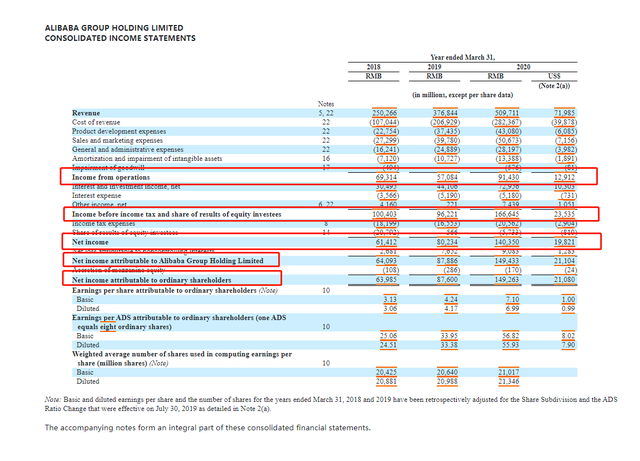Click net income value 140,350
The width and height of the screenshot is (640, 461).
coord(507,242)
